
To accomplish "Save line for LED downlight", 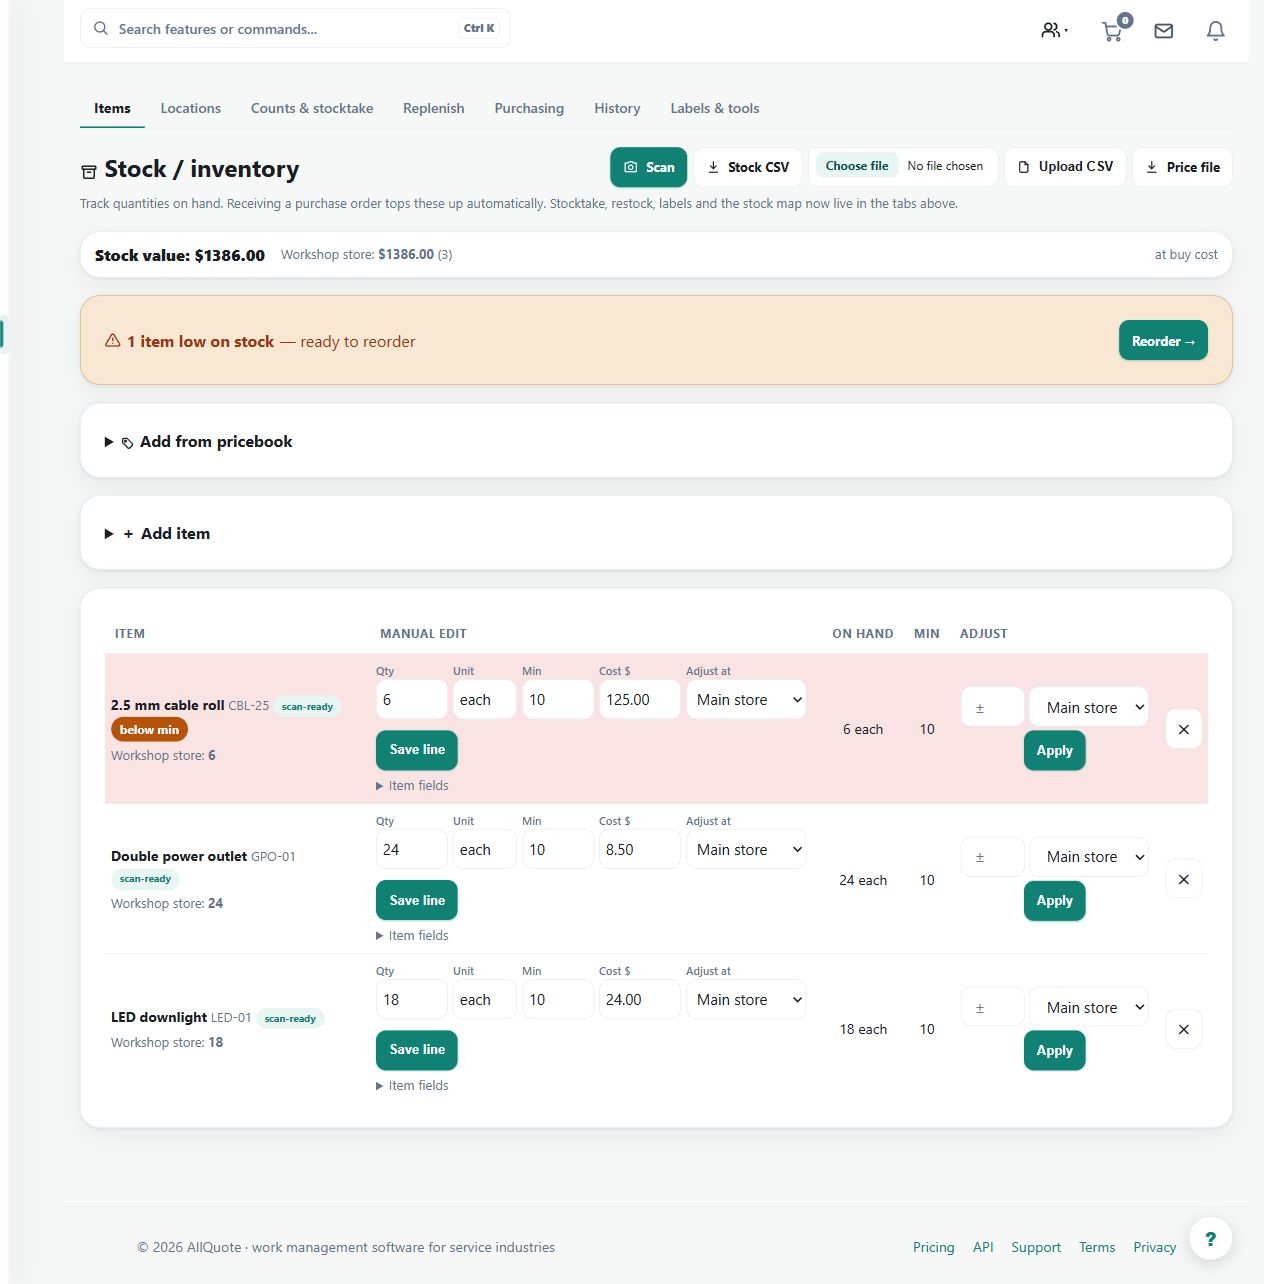I will point(417,1050).
